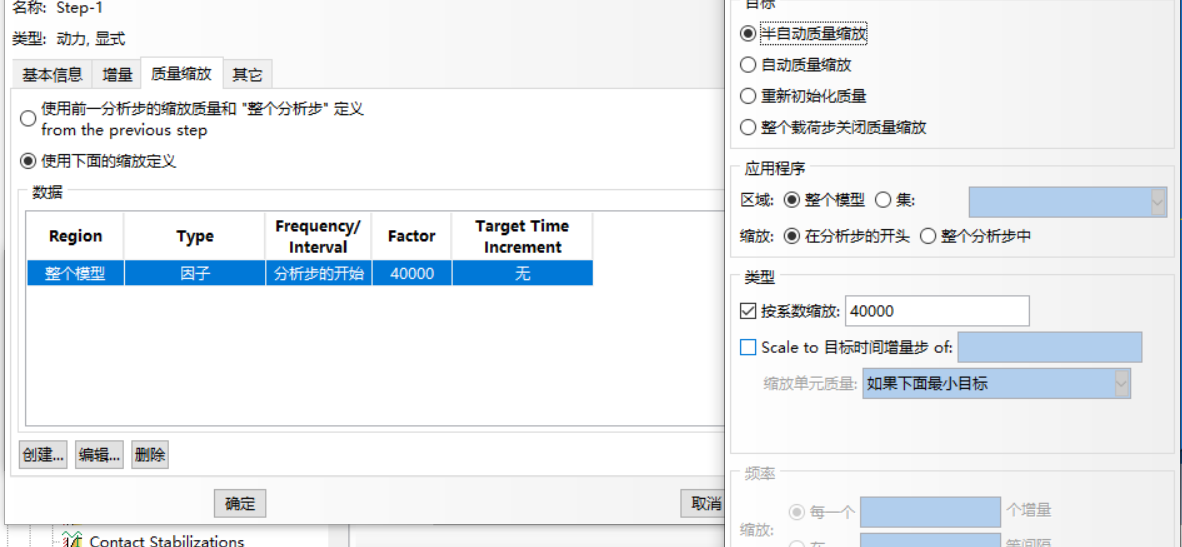Click the 编辑... button
The image size is (1182, 547).
coord(99,455)
